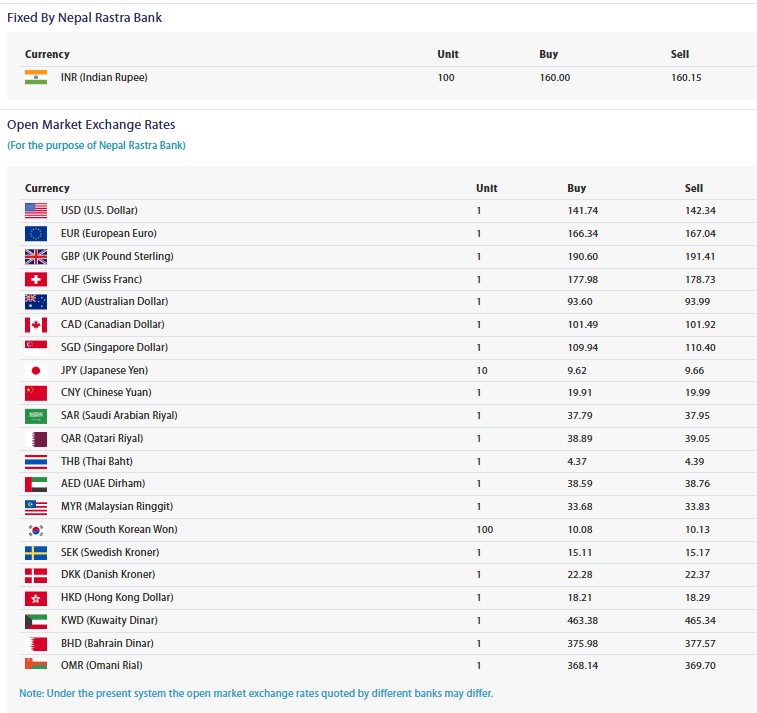Click the South Korean flag icon
This screenshot has height=713, width=757.
(36, 530)
